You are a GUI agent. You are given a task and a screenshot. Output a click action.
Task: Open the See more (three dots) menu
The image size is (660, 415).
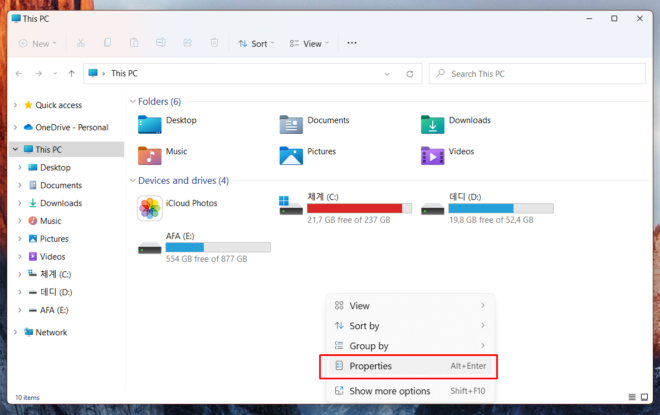coord(352,43)
